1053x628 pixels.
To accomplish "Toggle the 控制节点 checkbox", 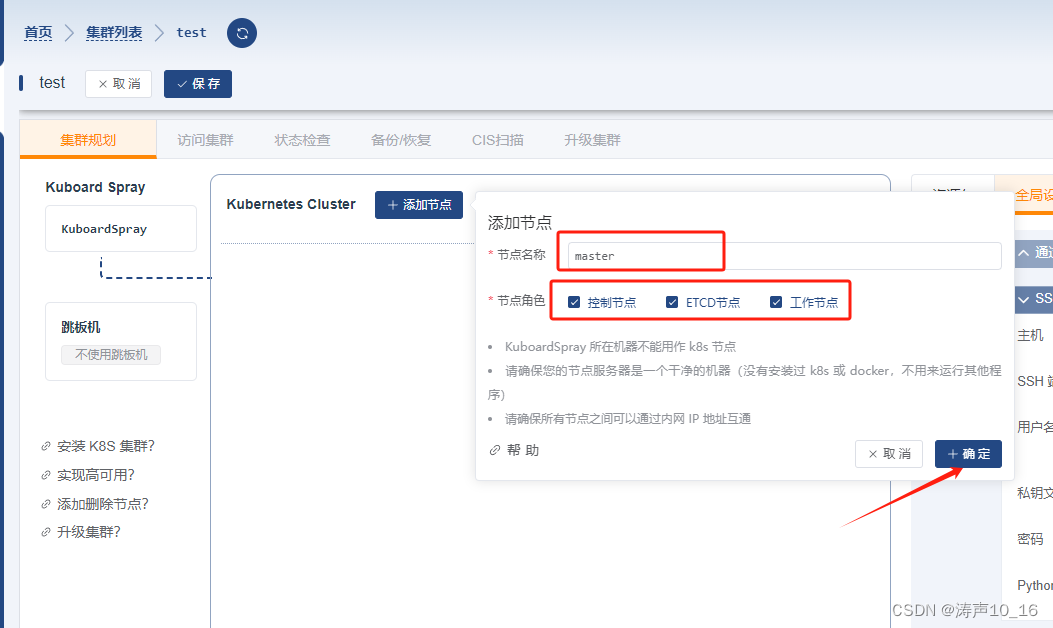I will coord(574,302).
